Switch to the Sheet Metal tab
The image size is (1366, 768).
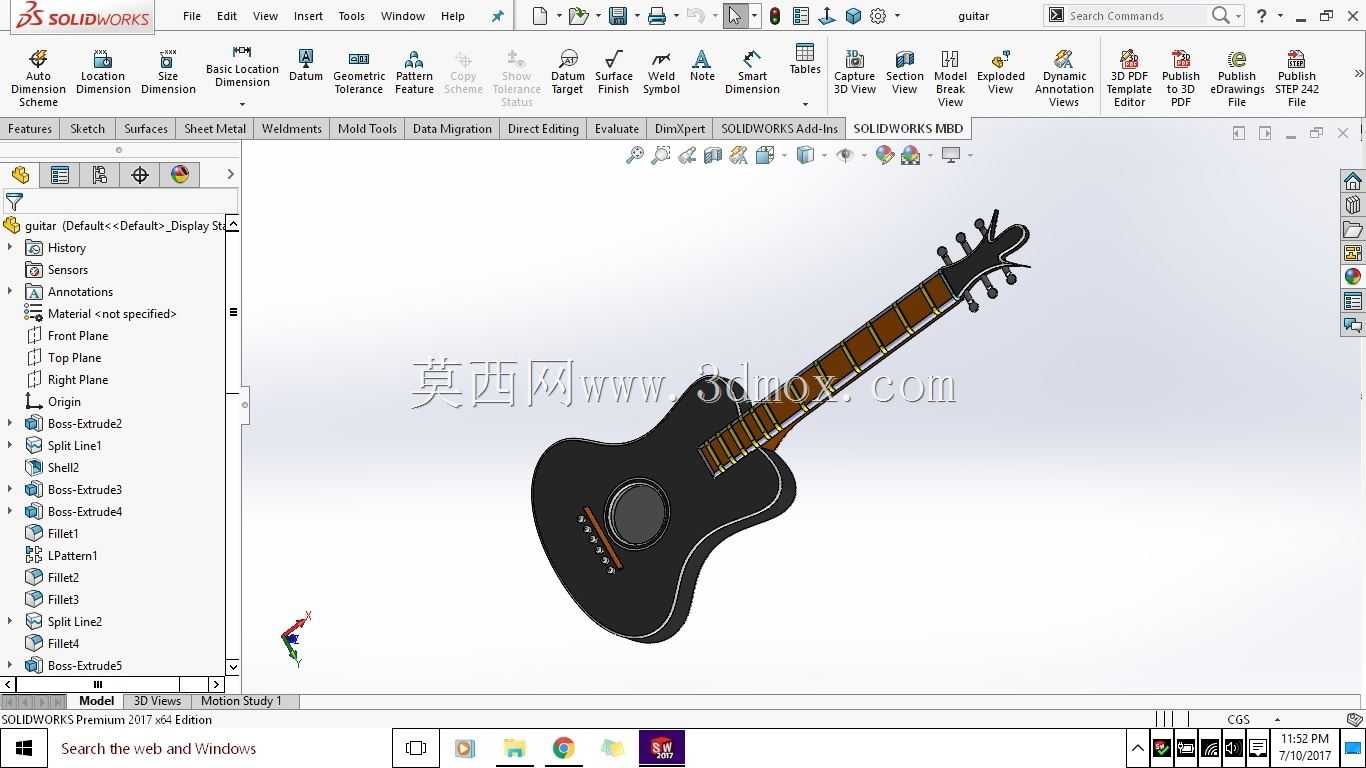tap(215, 128)
